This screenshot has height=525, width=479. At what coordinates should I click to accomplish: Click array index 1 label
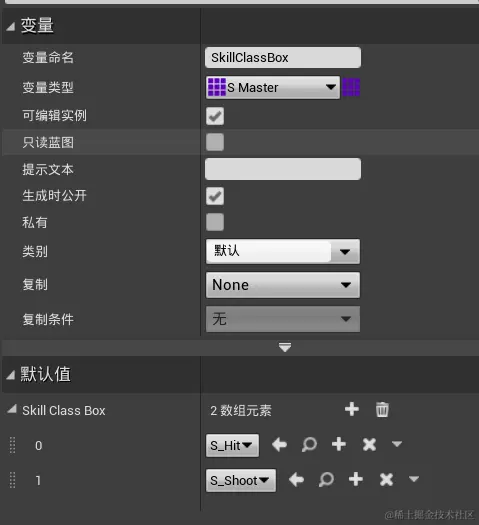coord(38,480)
